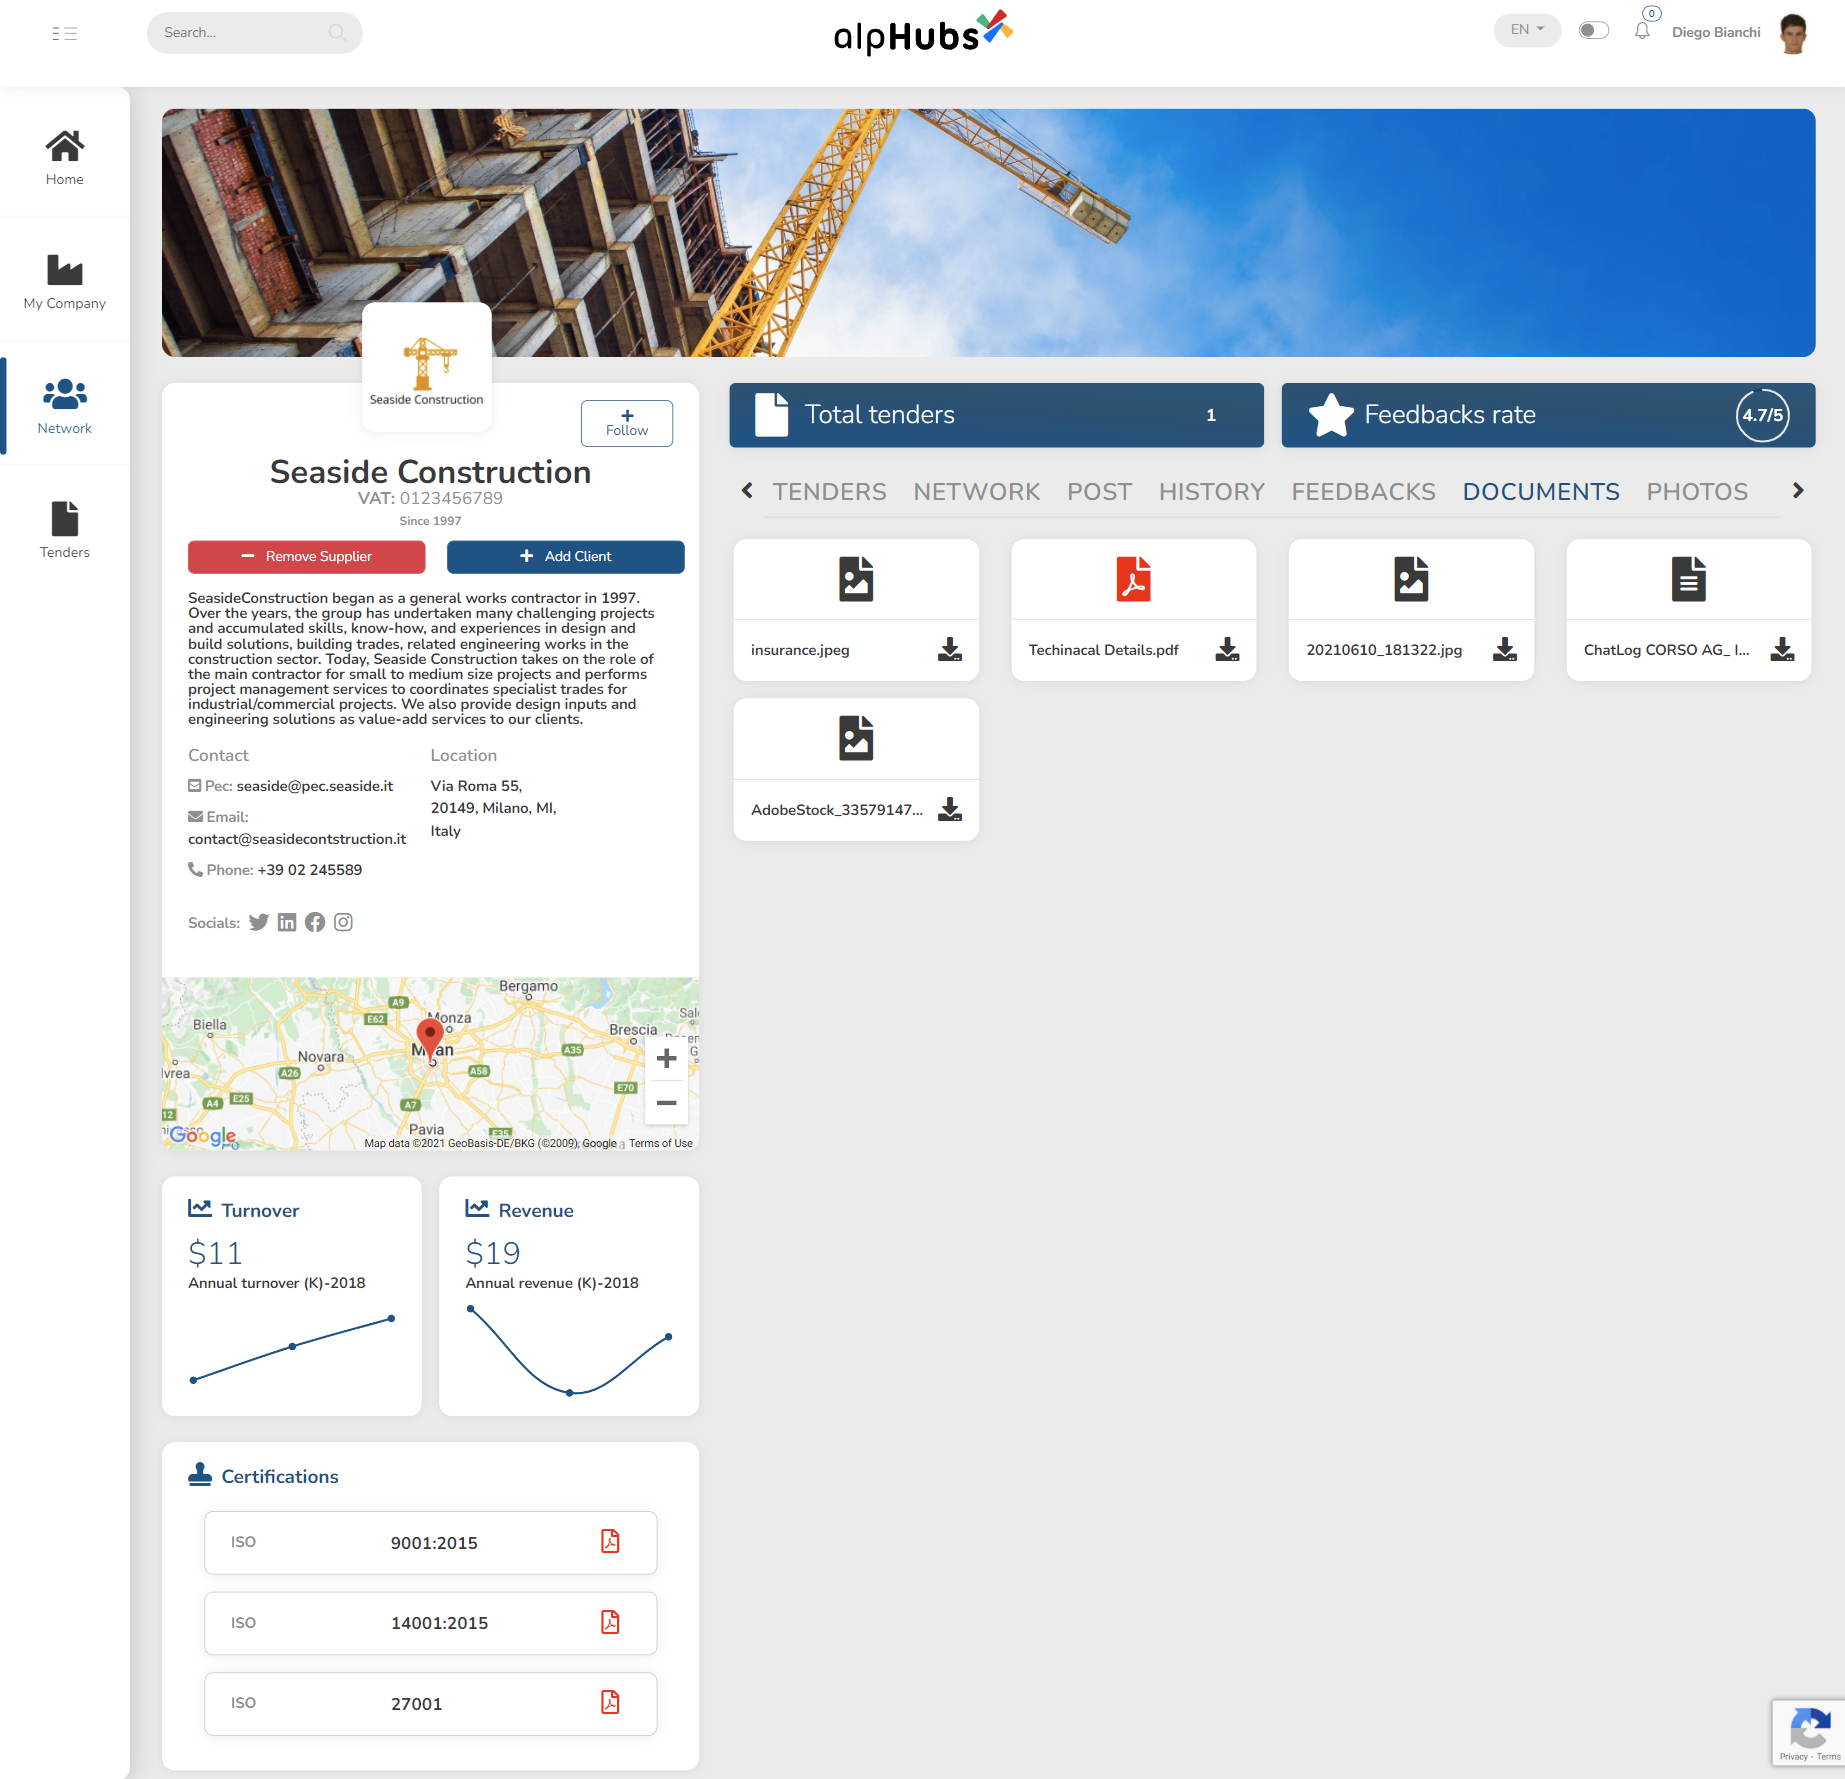Switch to the POST tab
Image resolution: width=1845 pixels, height=1779 pixels.
pos(1099,492)
